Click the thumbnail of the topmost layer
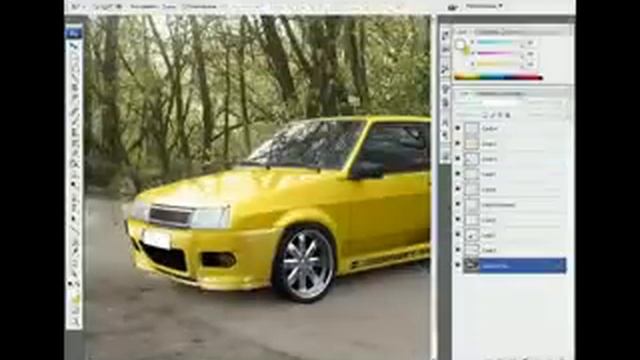The height and width of the screenshot is (360, 640). tap(471, 129)
